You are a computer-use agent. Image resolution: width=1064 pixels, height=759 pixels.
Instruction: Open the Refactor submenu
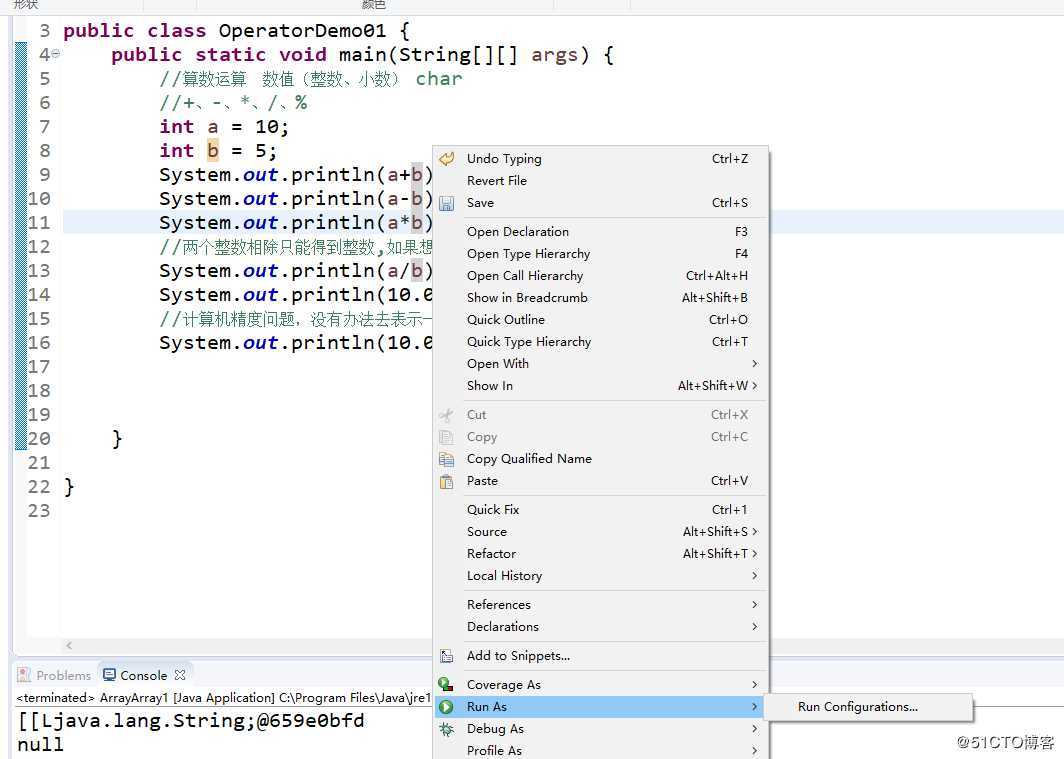tap(601, 553)
